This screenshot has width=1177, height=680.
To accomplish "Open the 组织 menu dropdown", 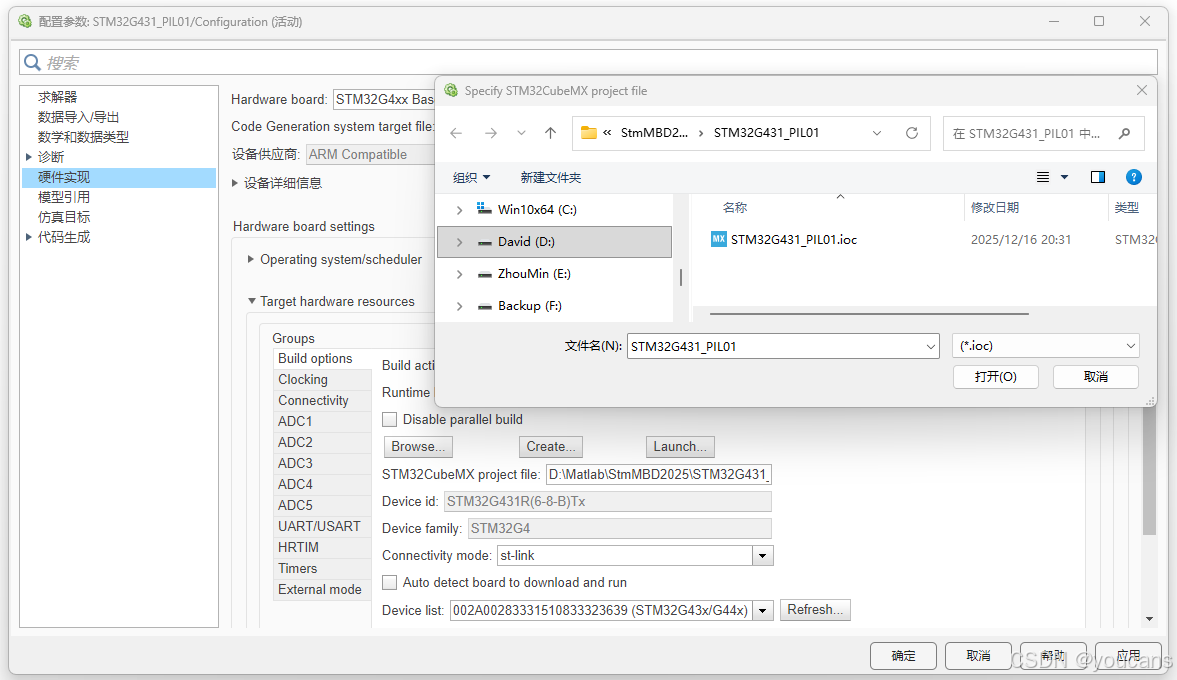I will pyautogui.click(x=471, y=177).
